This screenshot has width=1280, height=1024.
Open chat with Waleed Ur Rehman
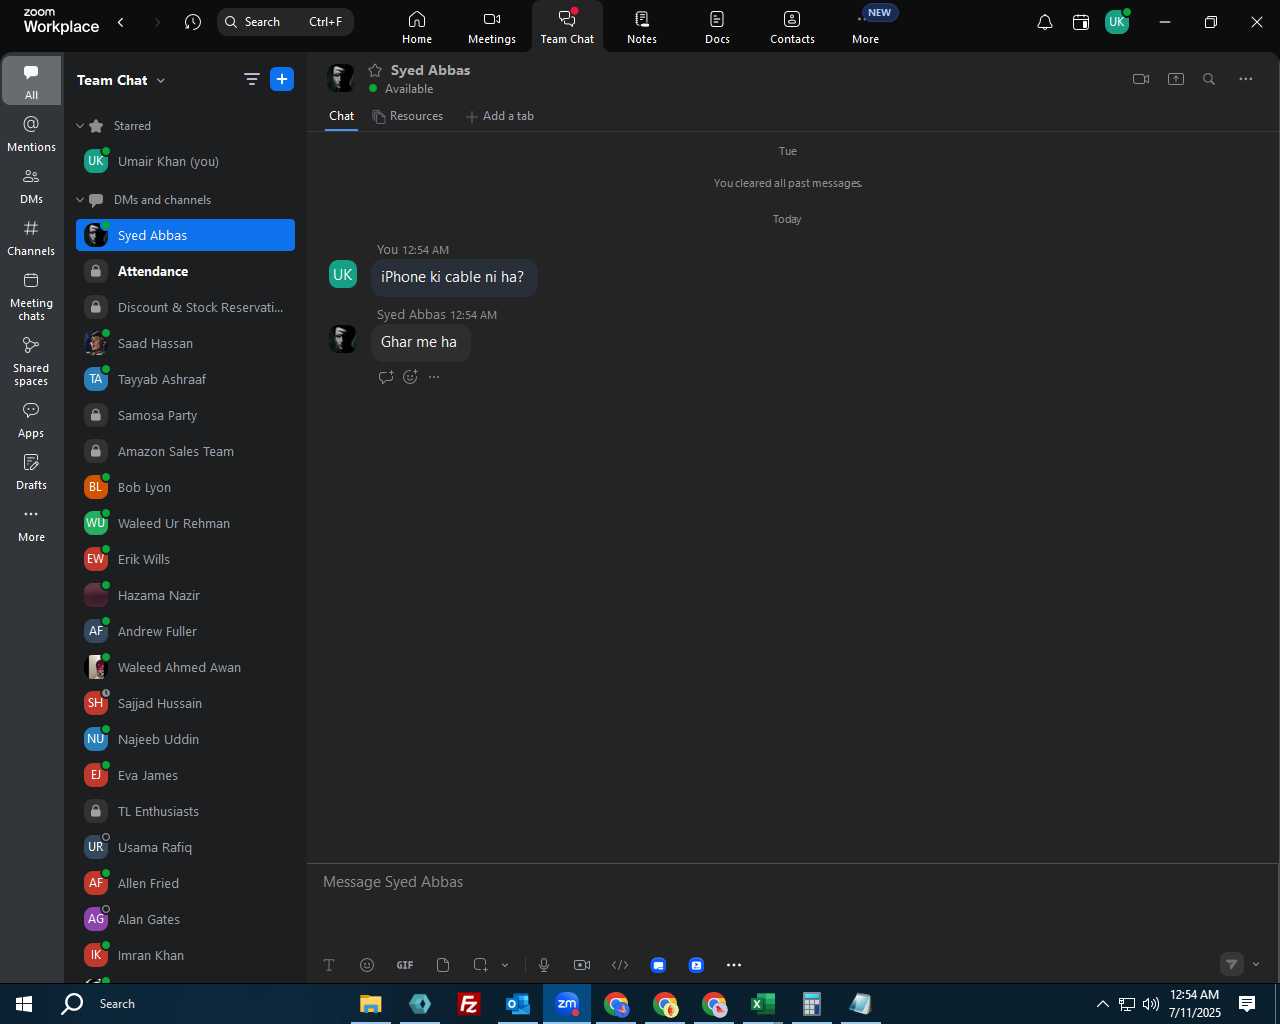(x=185, y=523)
